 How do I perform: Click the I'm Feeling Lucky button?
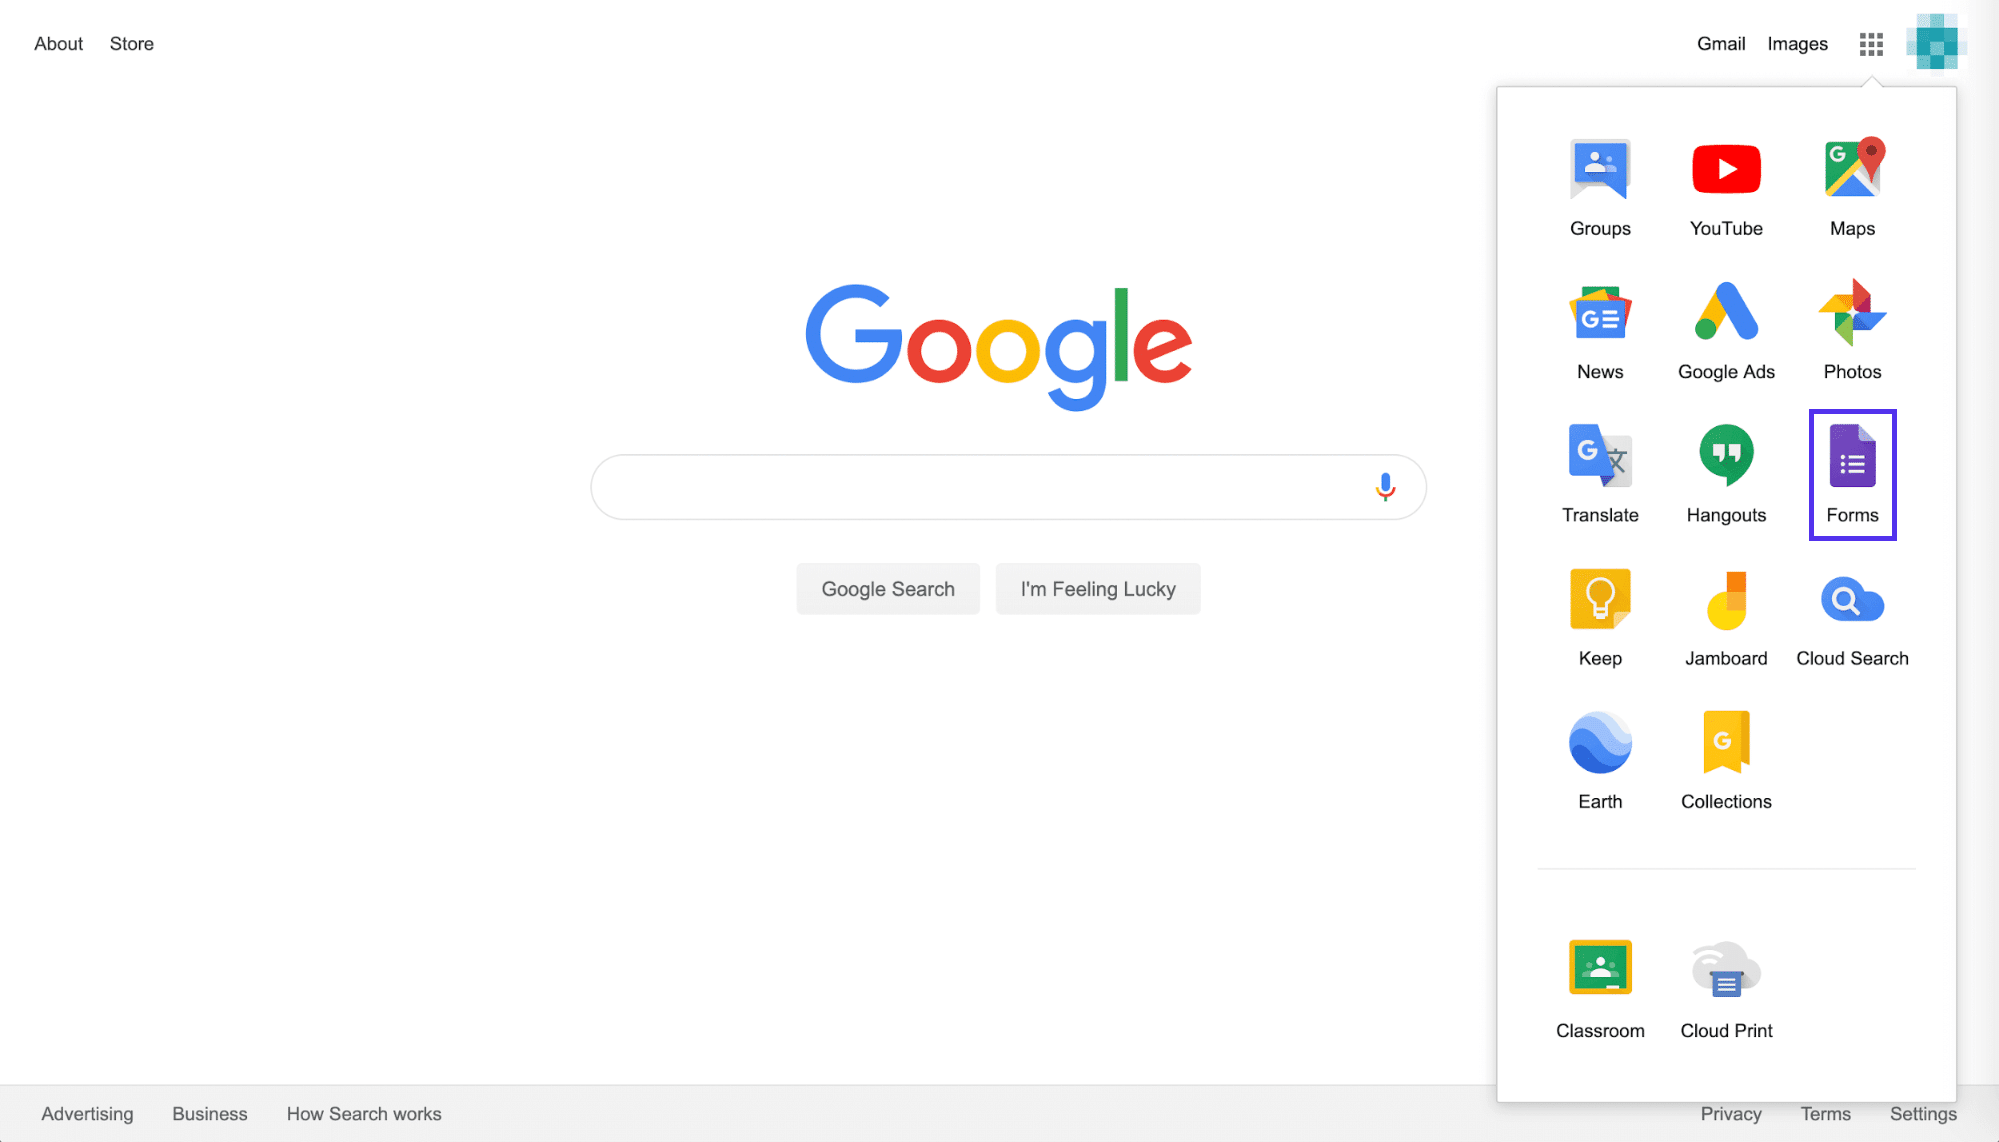[1097, 589]
